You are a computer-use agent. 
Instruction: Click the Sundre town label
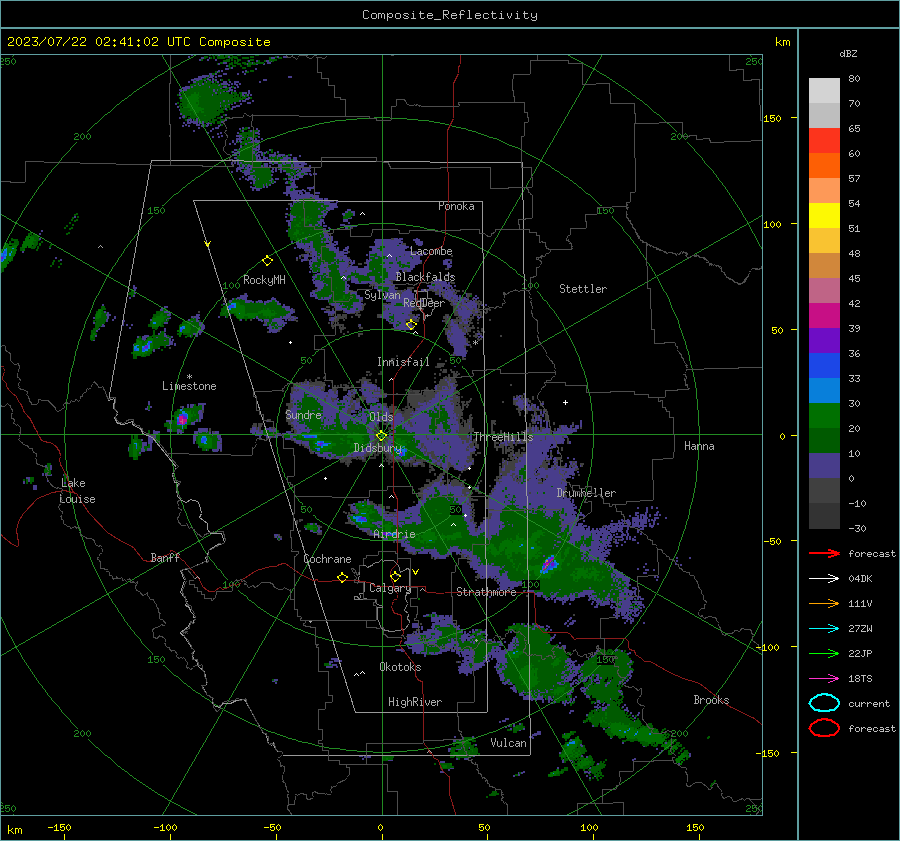tap(303, 414)
